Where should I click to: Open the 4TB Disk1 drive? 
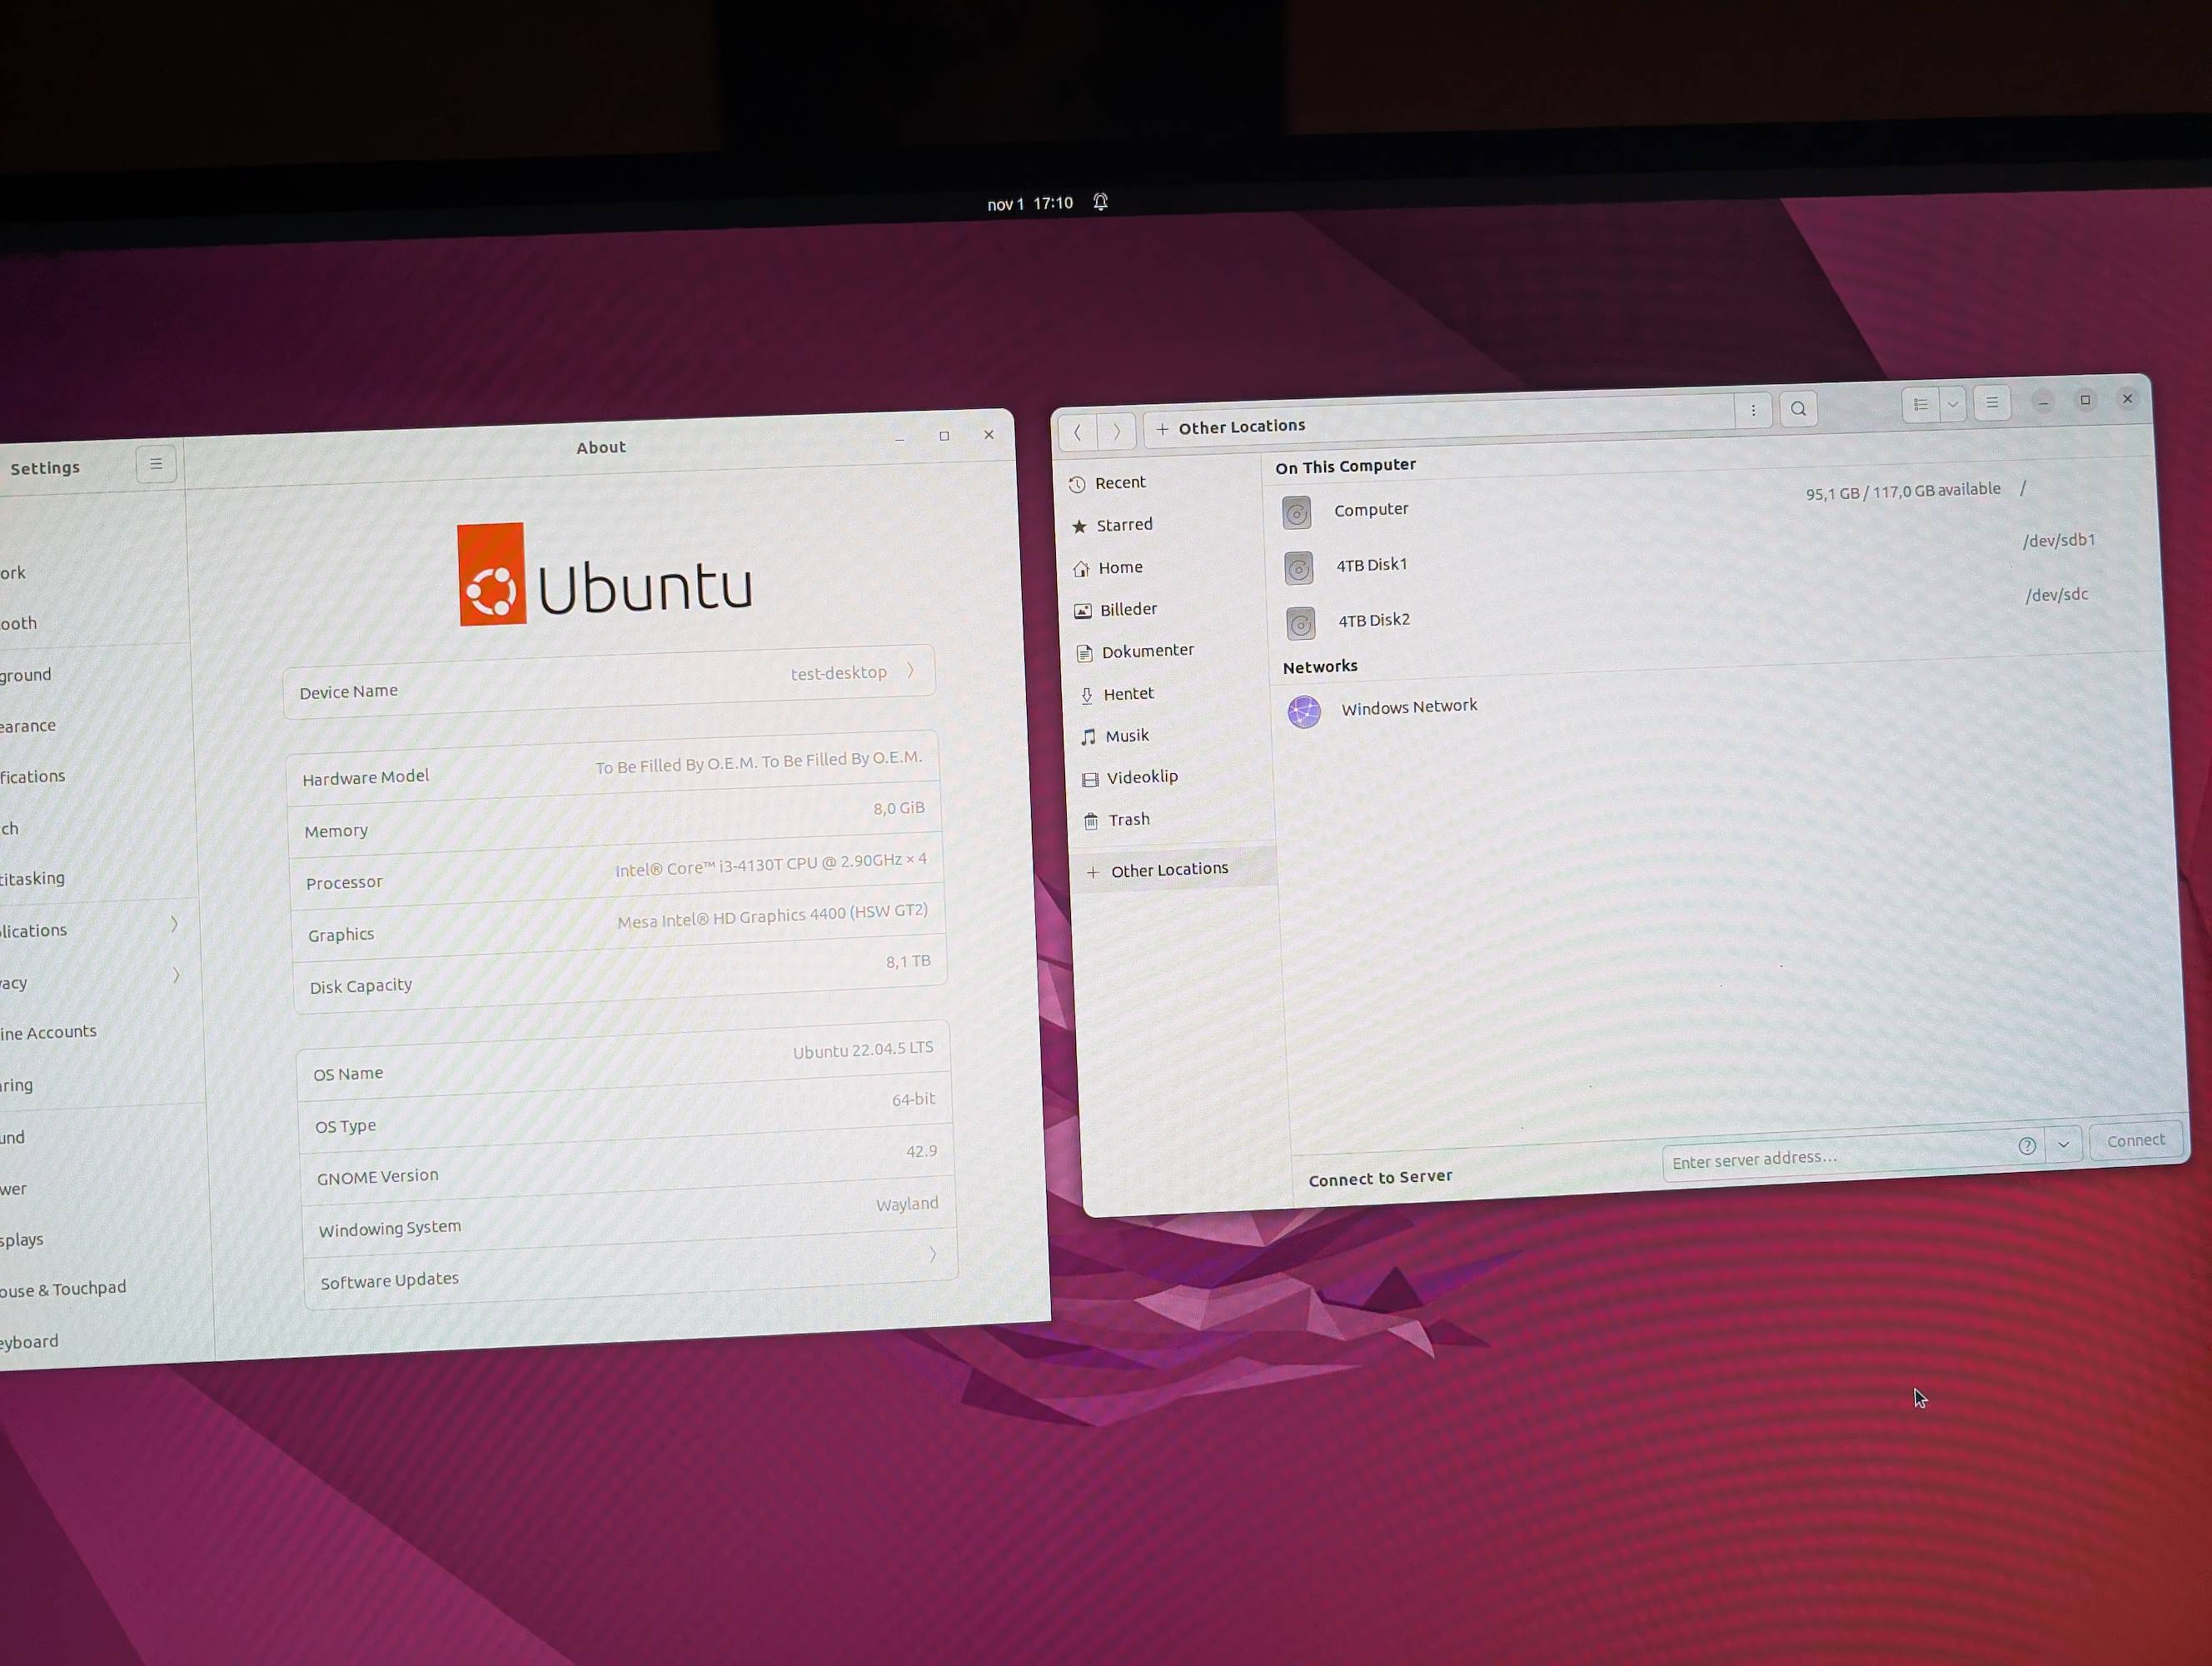tap(1371, 565)
